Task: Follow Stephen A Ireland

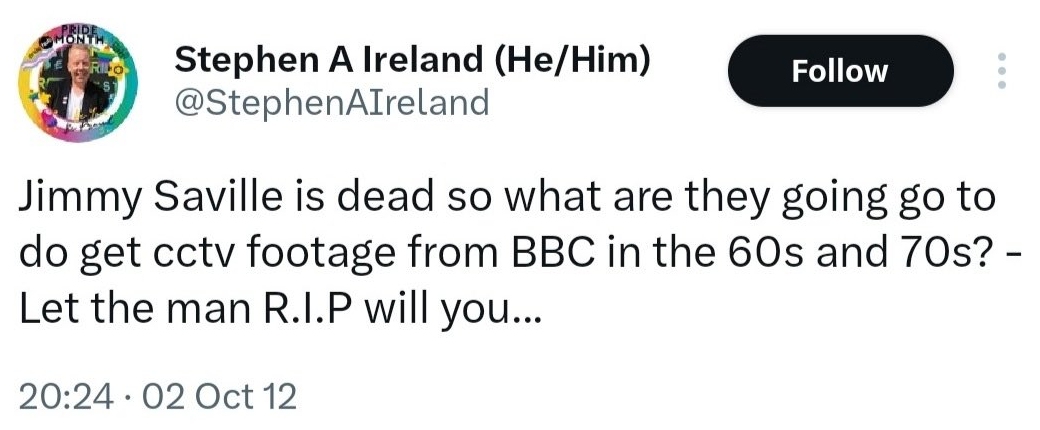Action: coord(840,70)
